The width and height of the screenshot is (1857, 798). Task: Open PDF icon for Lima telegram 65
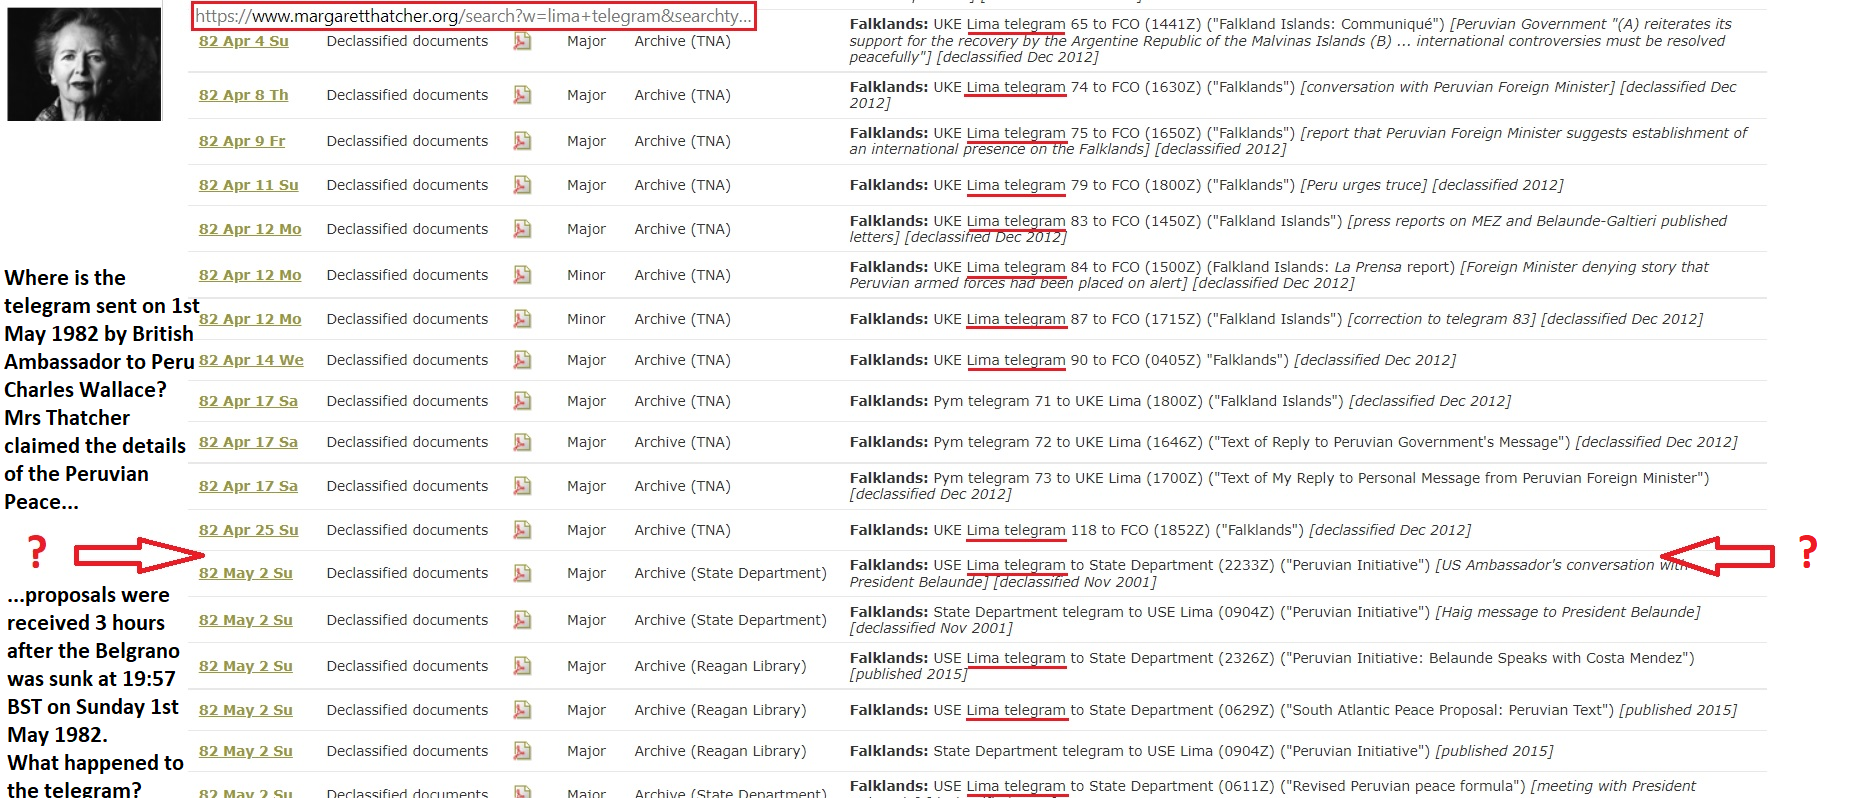522,41
